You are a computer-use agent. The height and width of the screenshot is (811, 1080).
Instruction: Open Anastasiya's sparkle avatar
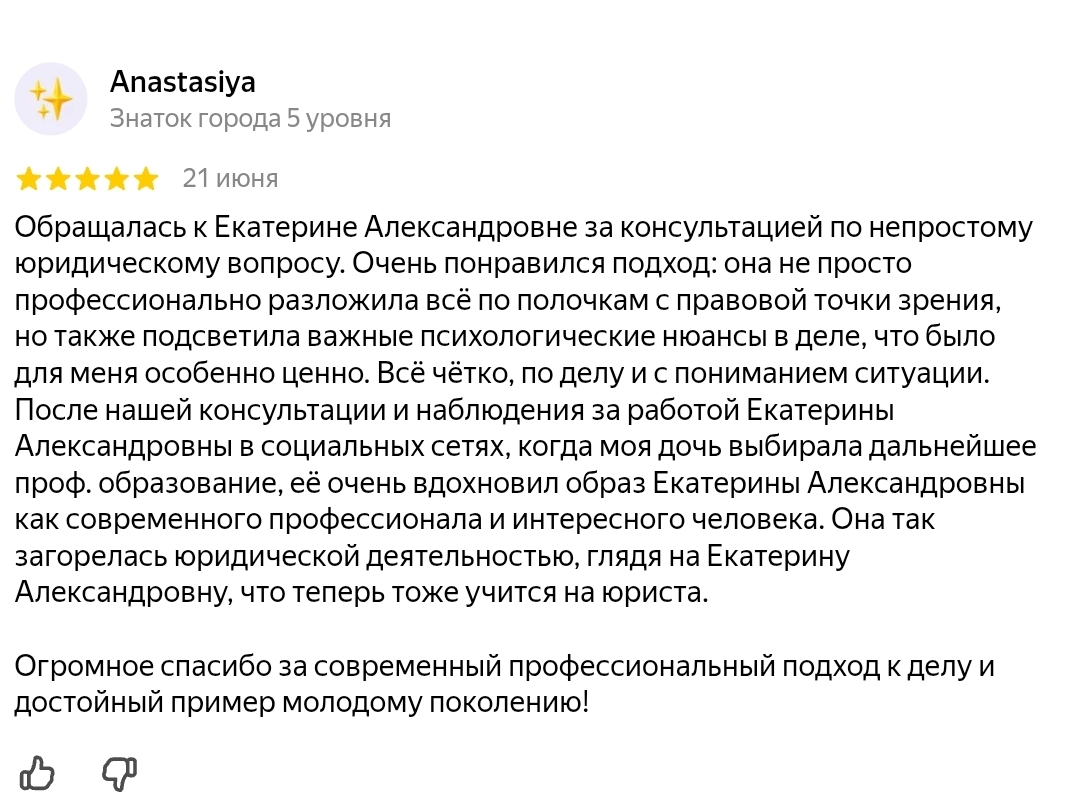click(x=50, y=99)
